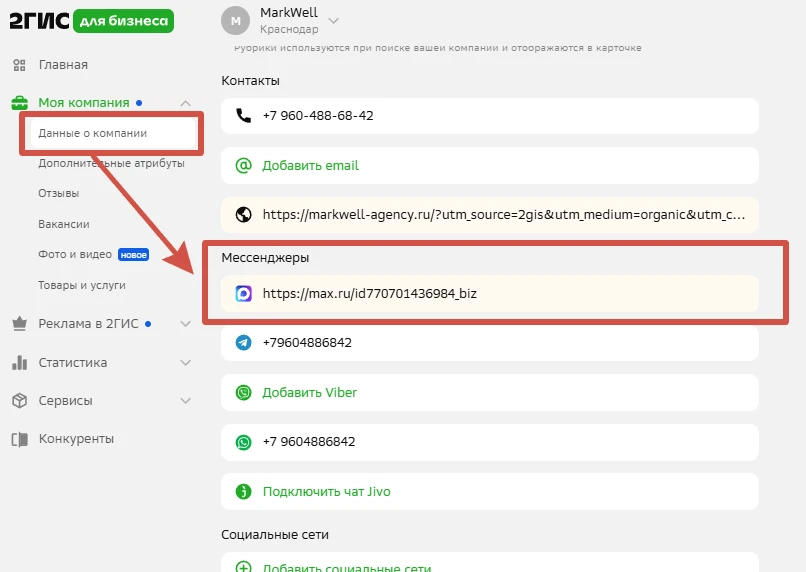Edit the Telegram number +79604886842 field

(490, 343)
